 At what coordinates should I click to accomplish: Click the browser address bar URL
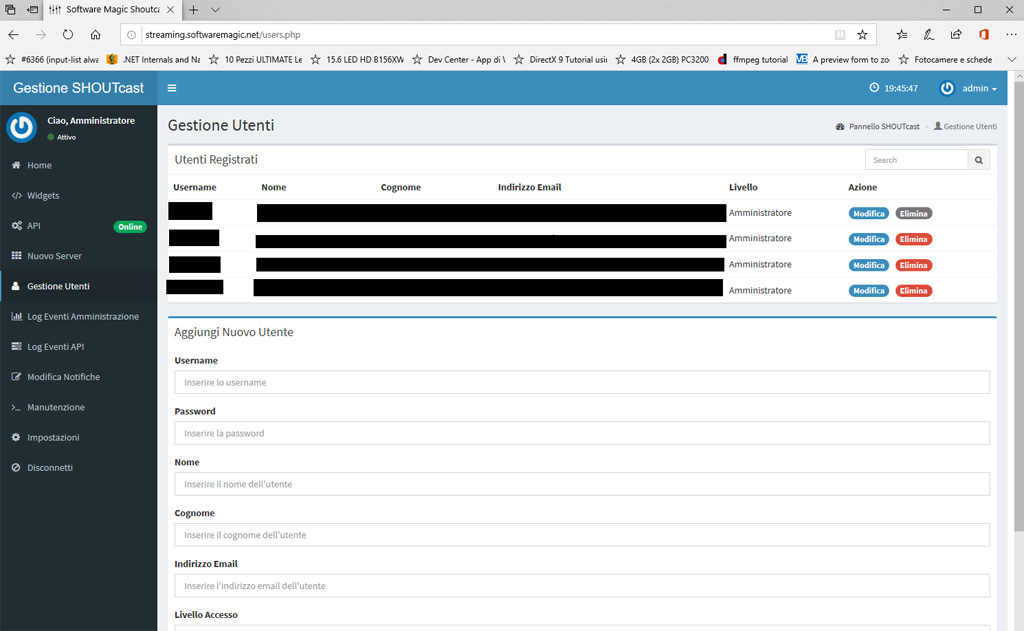coord(223,35)
